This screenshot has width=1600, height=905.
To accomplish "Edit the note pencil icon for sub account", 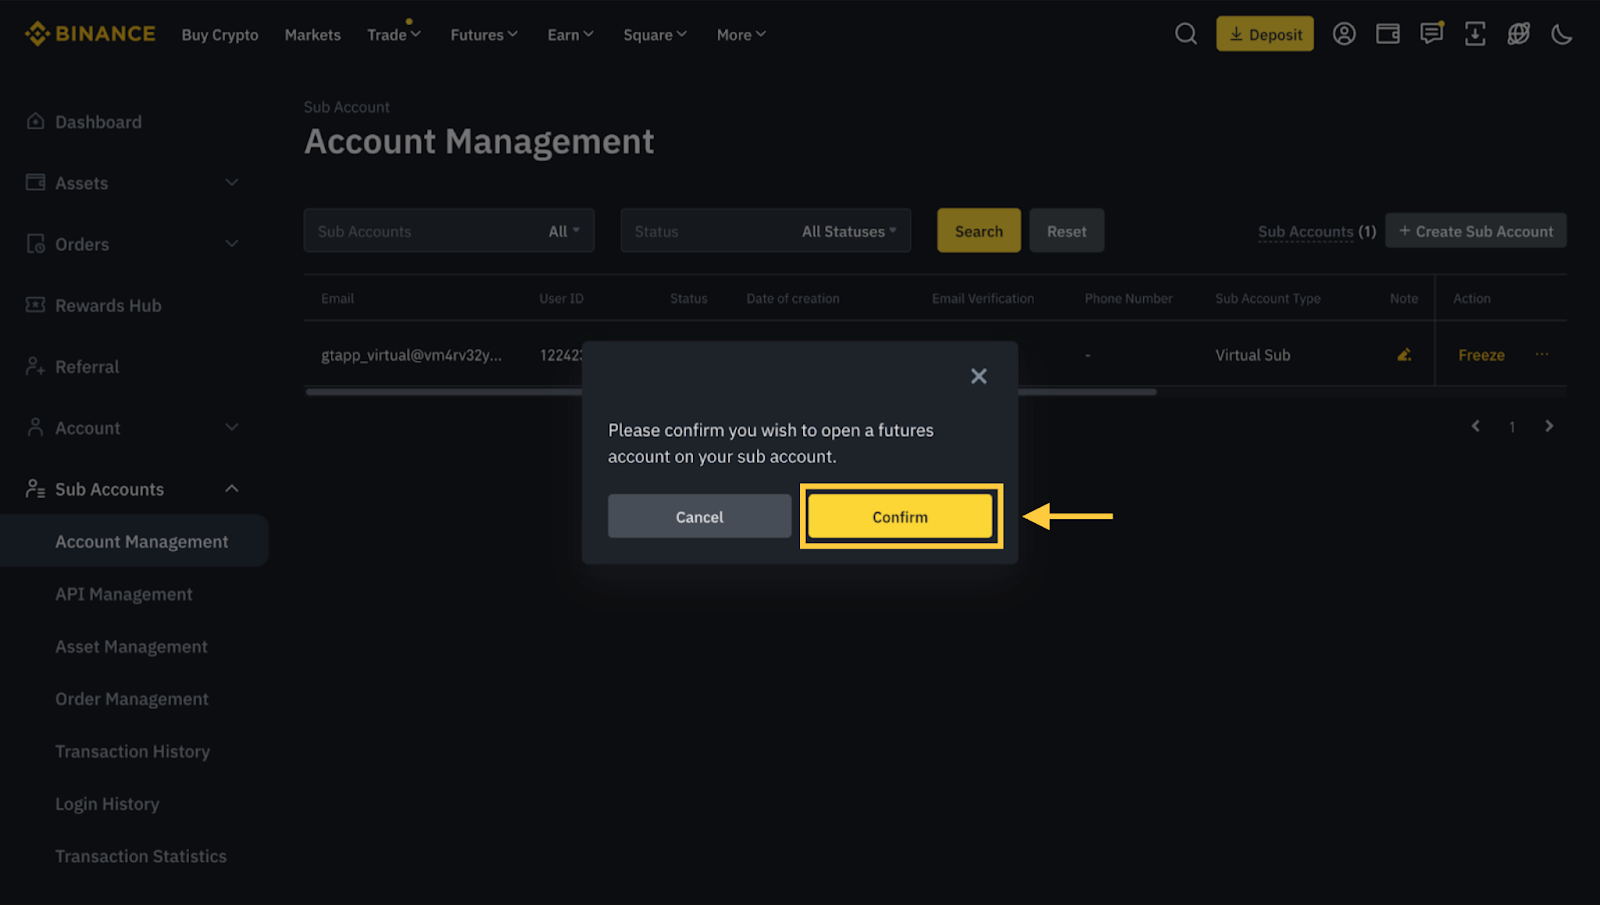I will coord(1404,355).
